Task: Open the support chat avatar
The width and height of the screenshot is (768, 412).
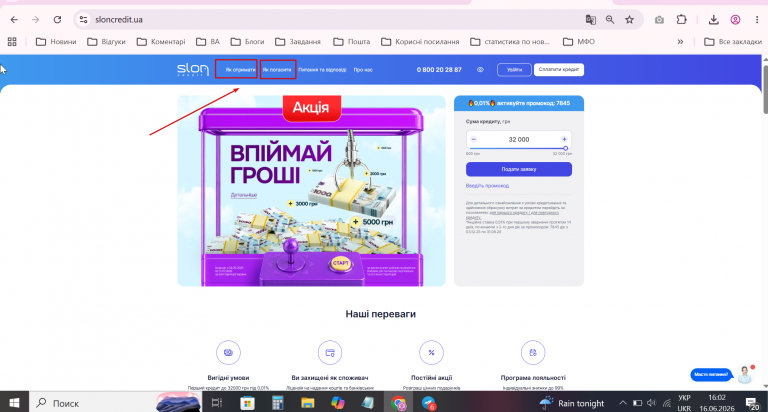Action: pos(745,375)
